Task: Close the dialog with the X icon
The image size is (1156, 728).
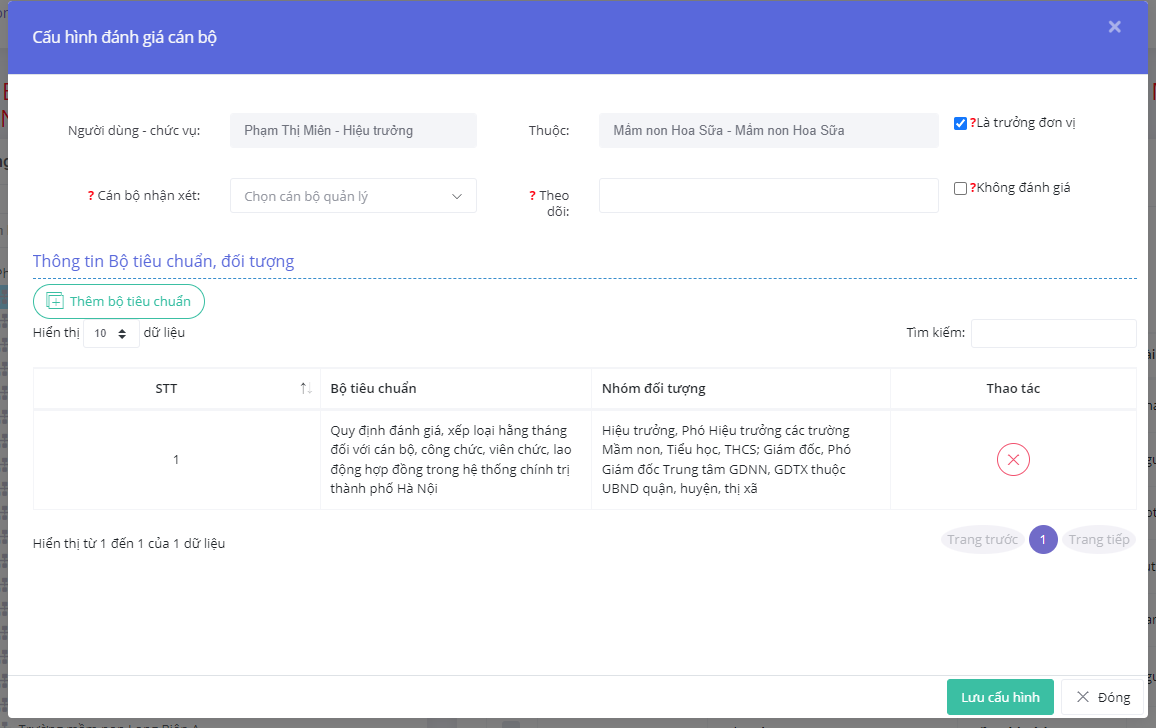Action: [1114, 27]
